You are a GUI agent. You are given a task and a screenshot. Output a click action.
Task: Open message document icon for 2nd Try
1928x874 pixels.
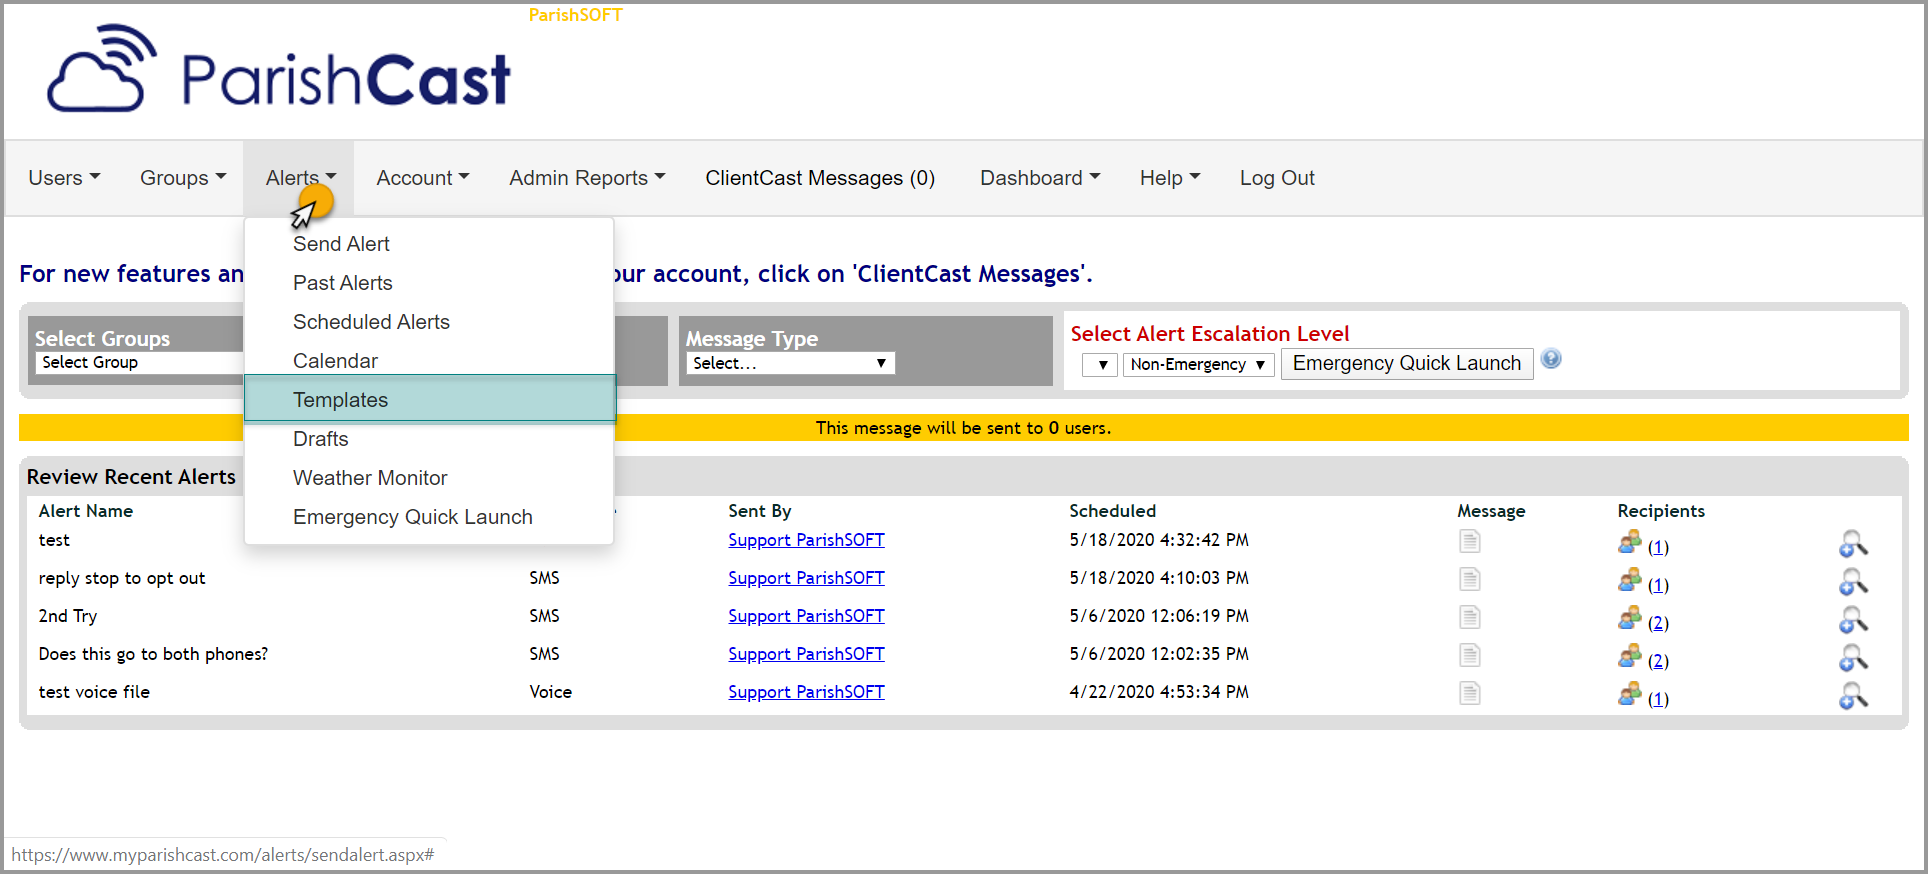(1469, 618)
